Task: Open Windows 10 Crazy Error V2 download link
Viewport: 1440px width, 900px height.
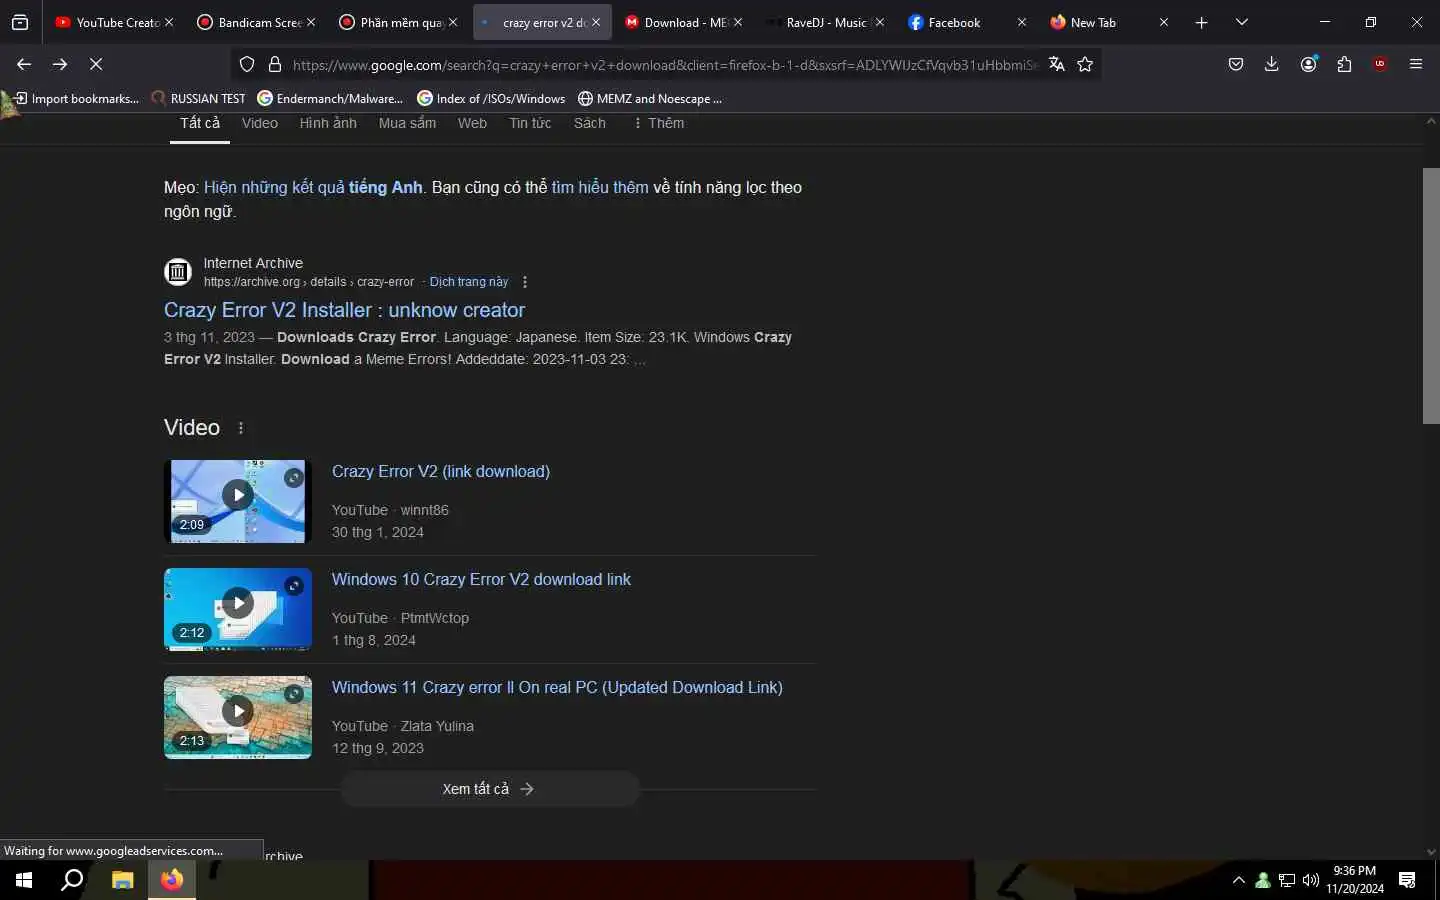Action: (481, 579)
